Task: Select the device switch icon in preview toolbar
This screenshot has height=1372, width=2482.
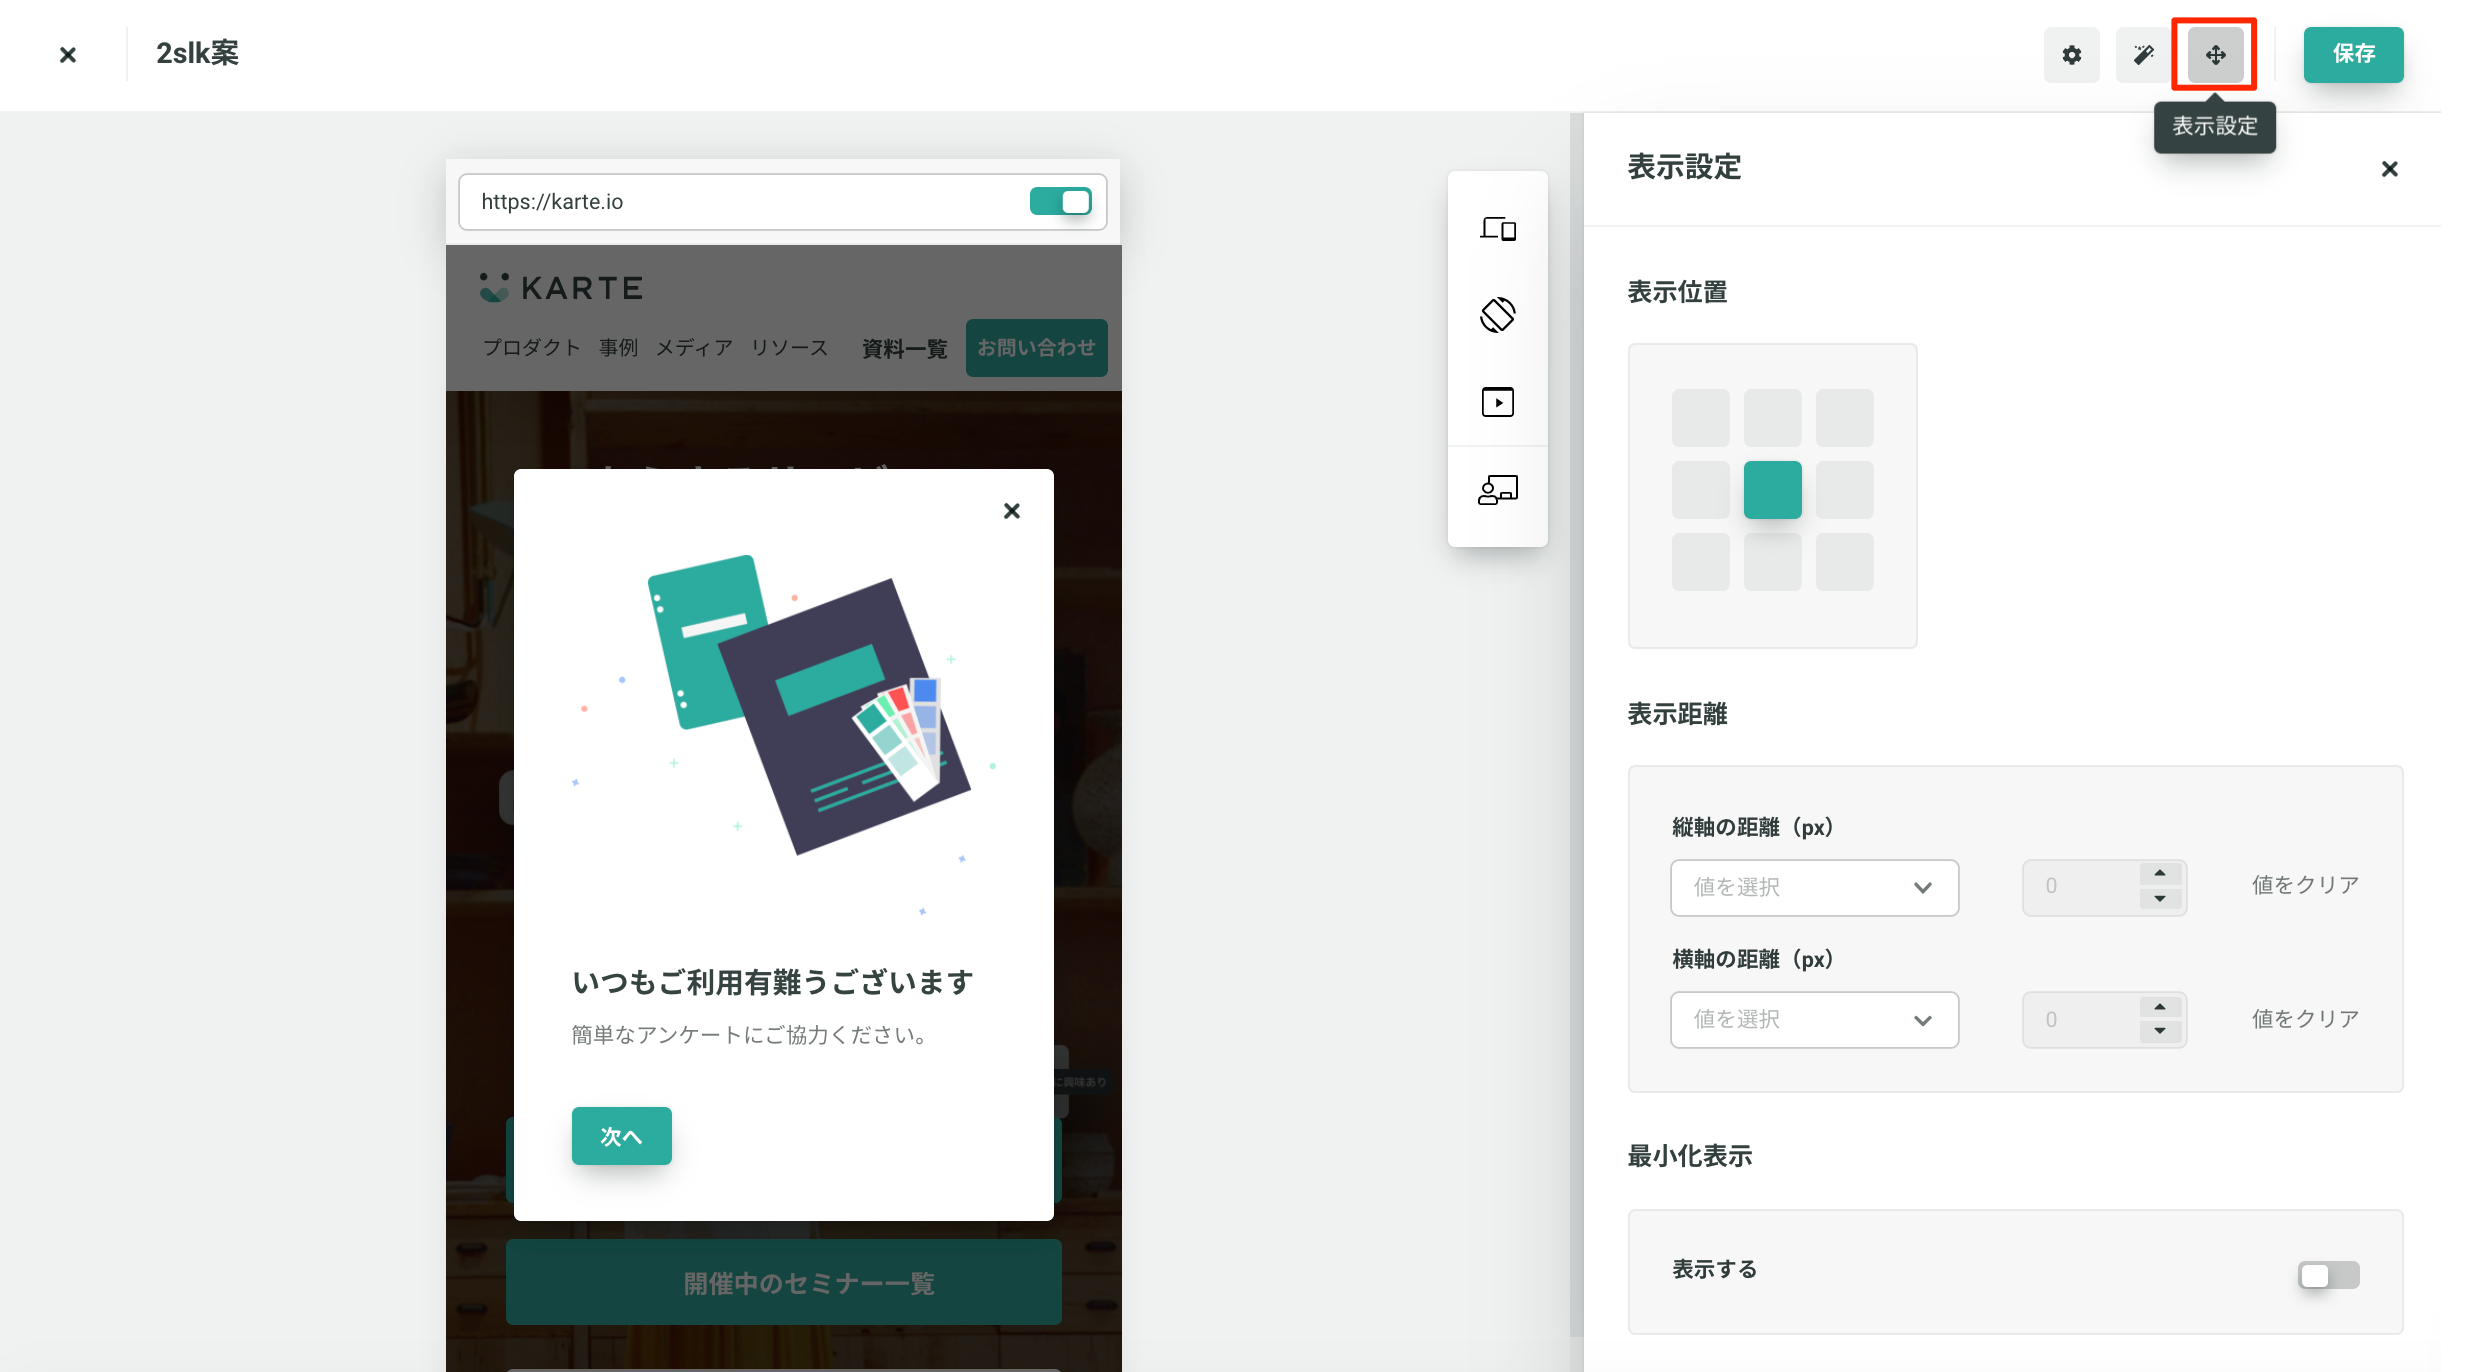Action: 1497,229
